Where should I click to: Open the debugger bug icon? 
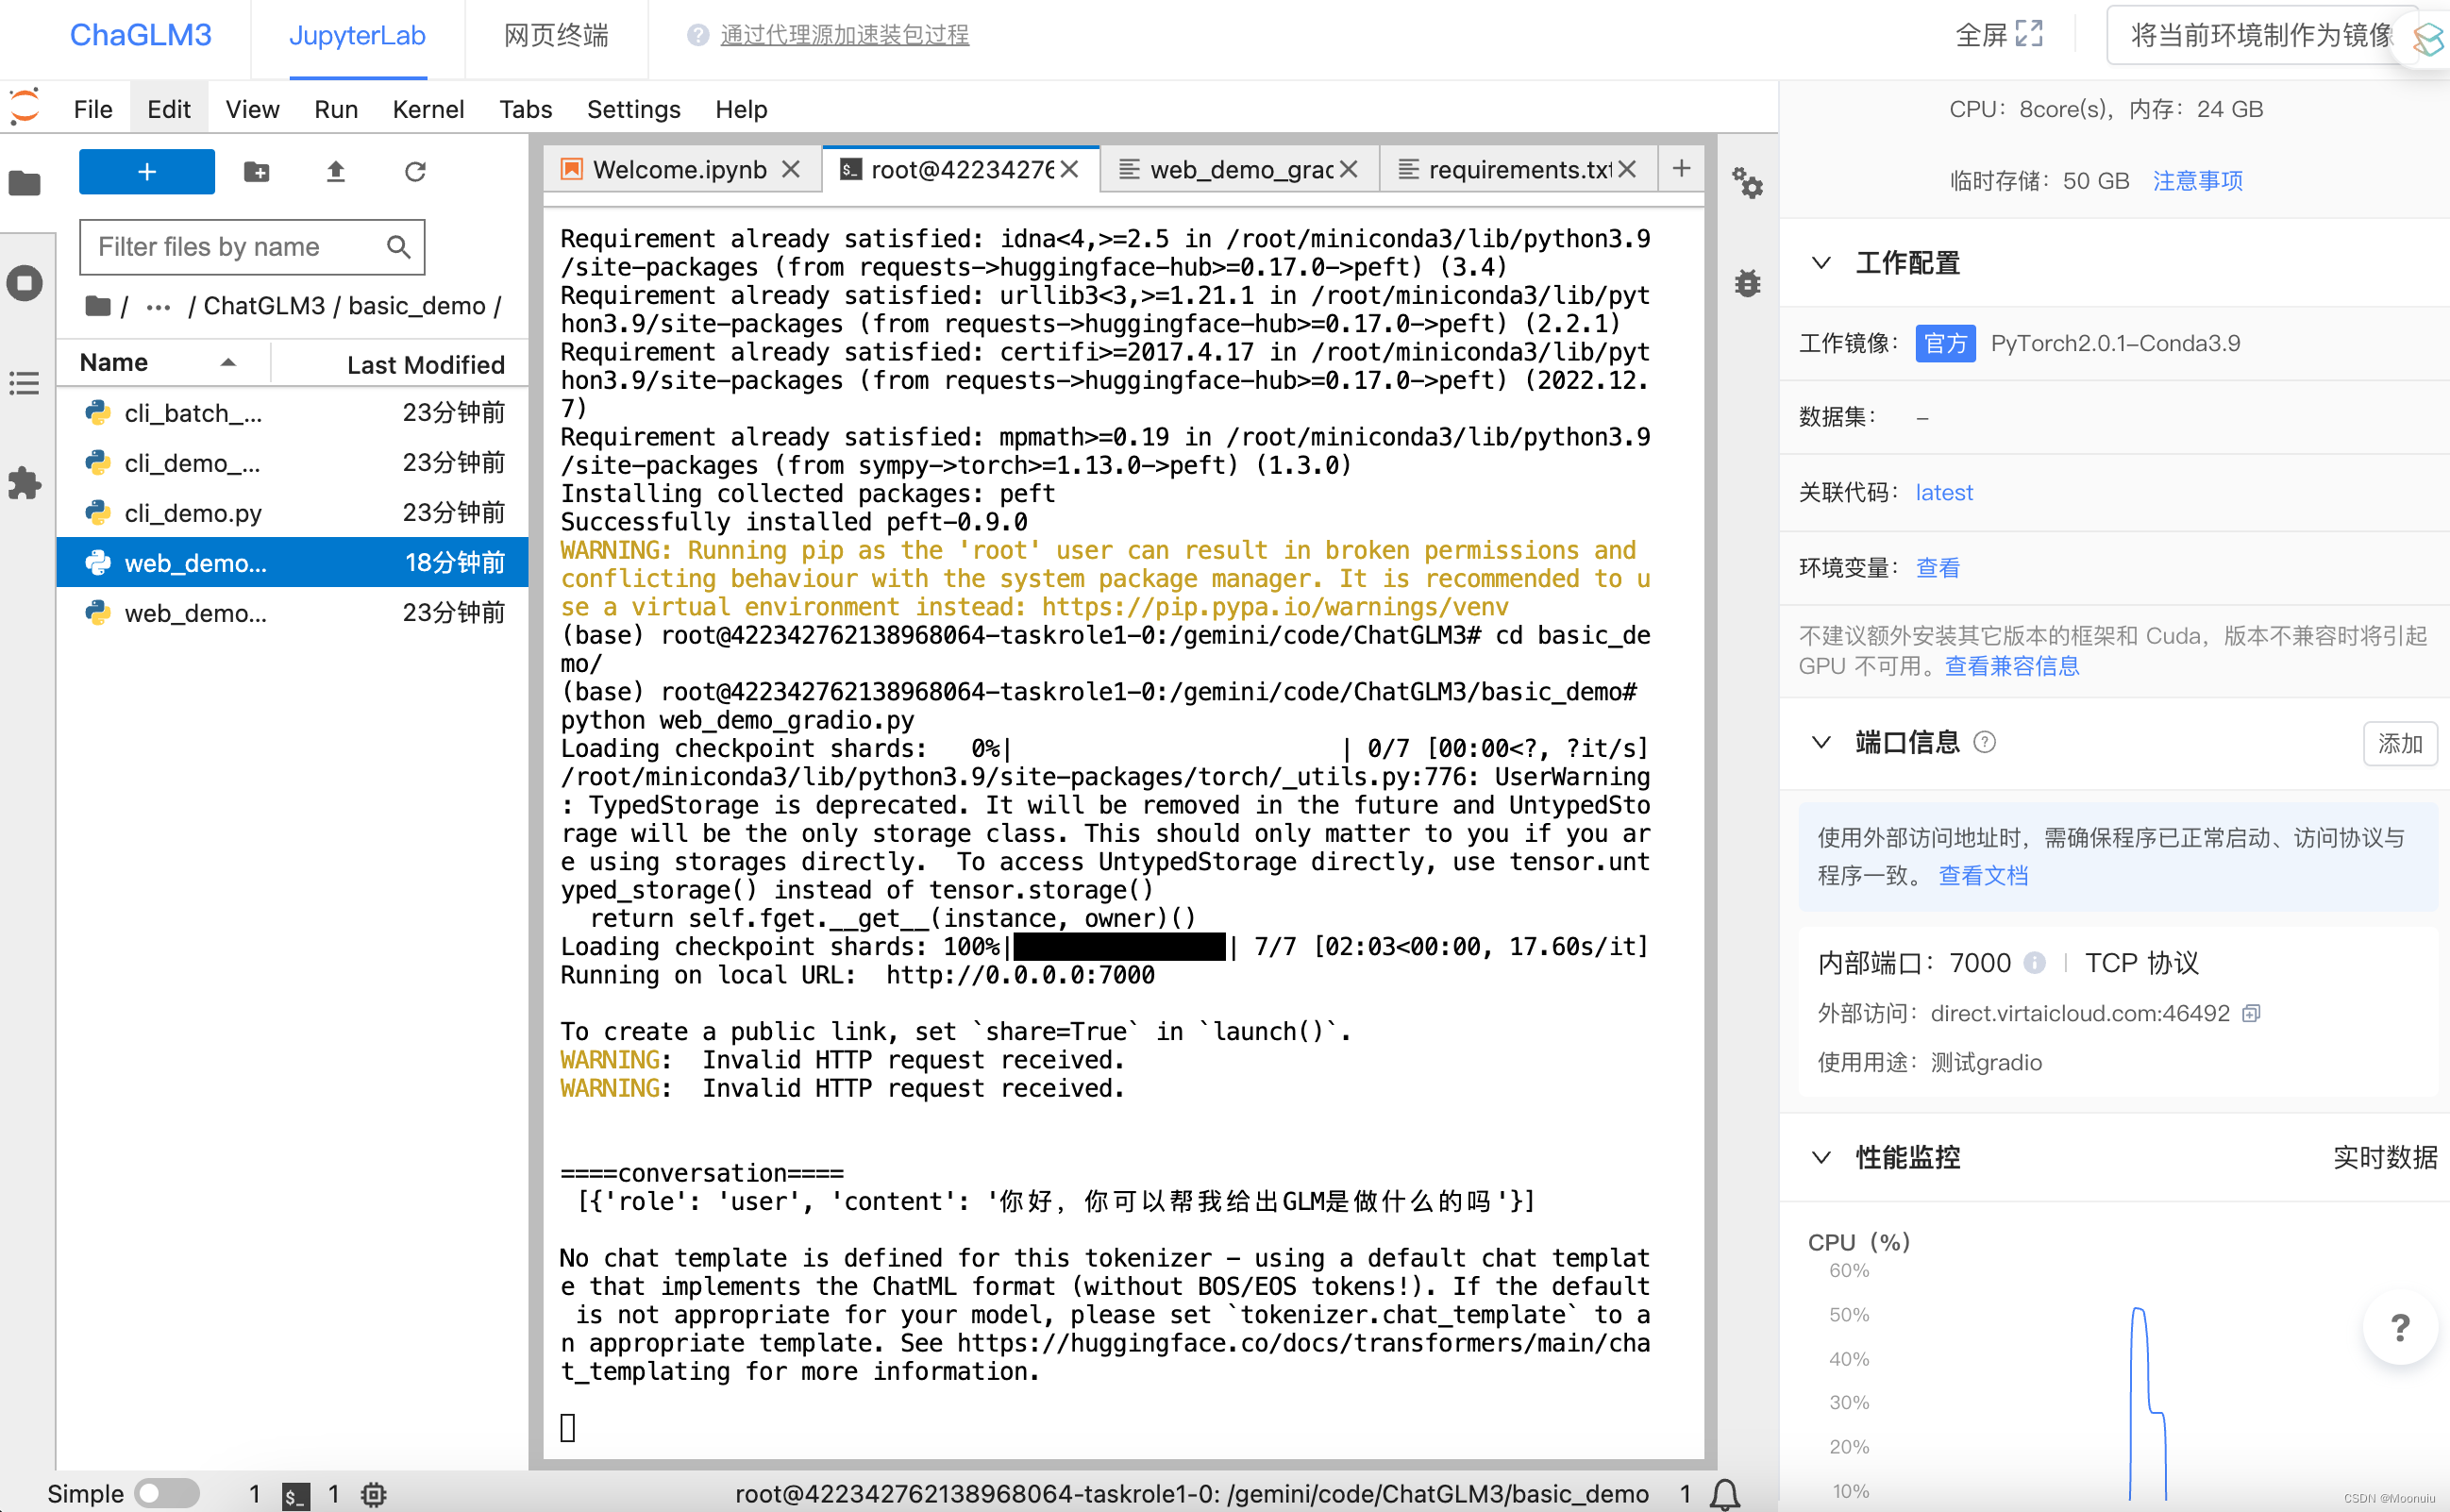1747,283
